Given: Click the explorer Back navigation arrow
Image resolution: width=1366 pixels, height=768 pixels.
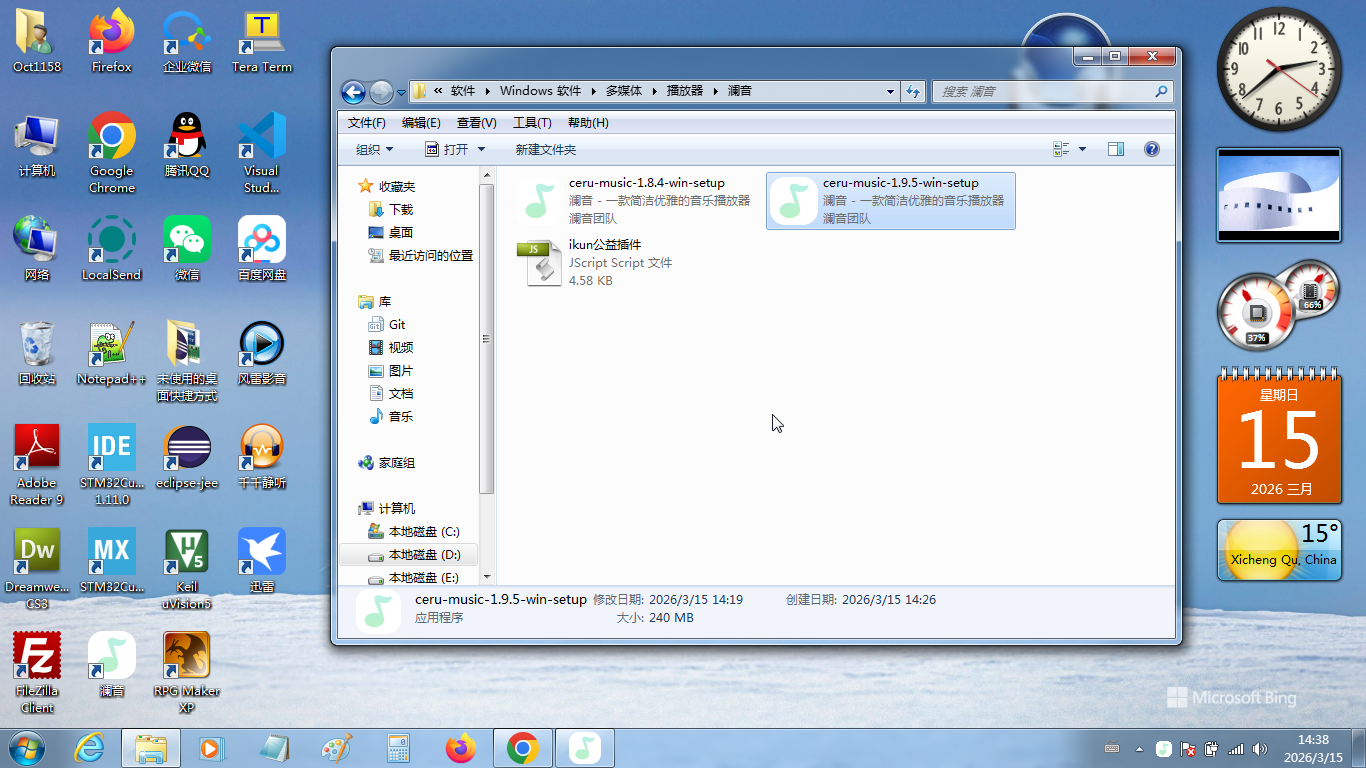Looking at the screenshot, I should (353, 92).
